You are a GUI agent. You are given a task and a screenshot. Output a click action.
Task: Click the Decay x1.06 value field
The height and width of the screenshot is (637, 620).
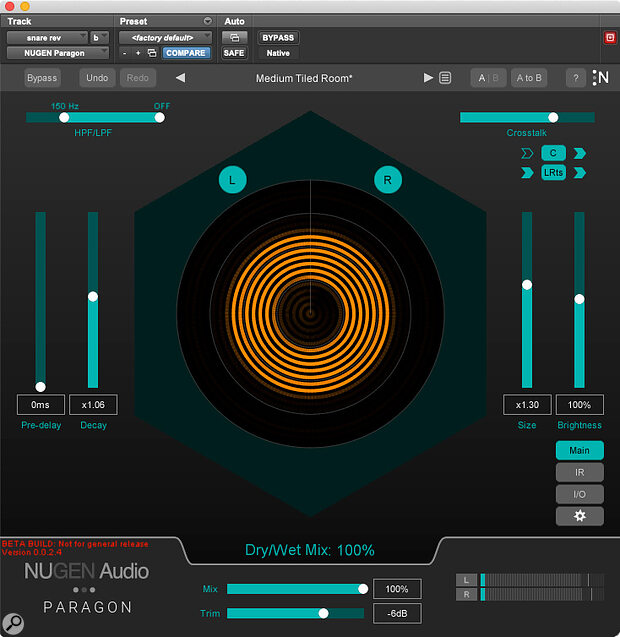(93, 405)
